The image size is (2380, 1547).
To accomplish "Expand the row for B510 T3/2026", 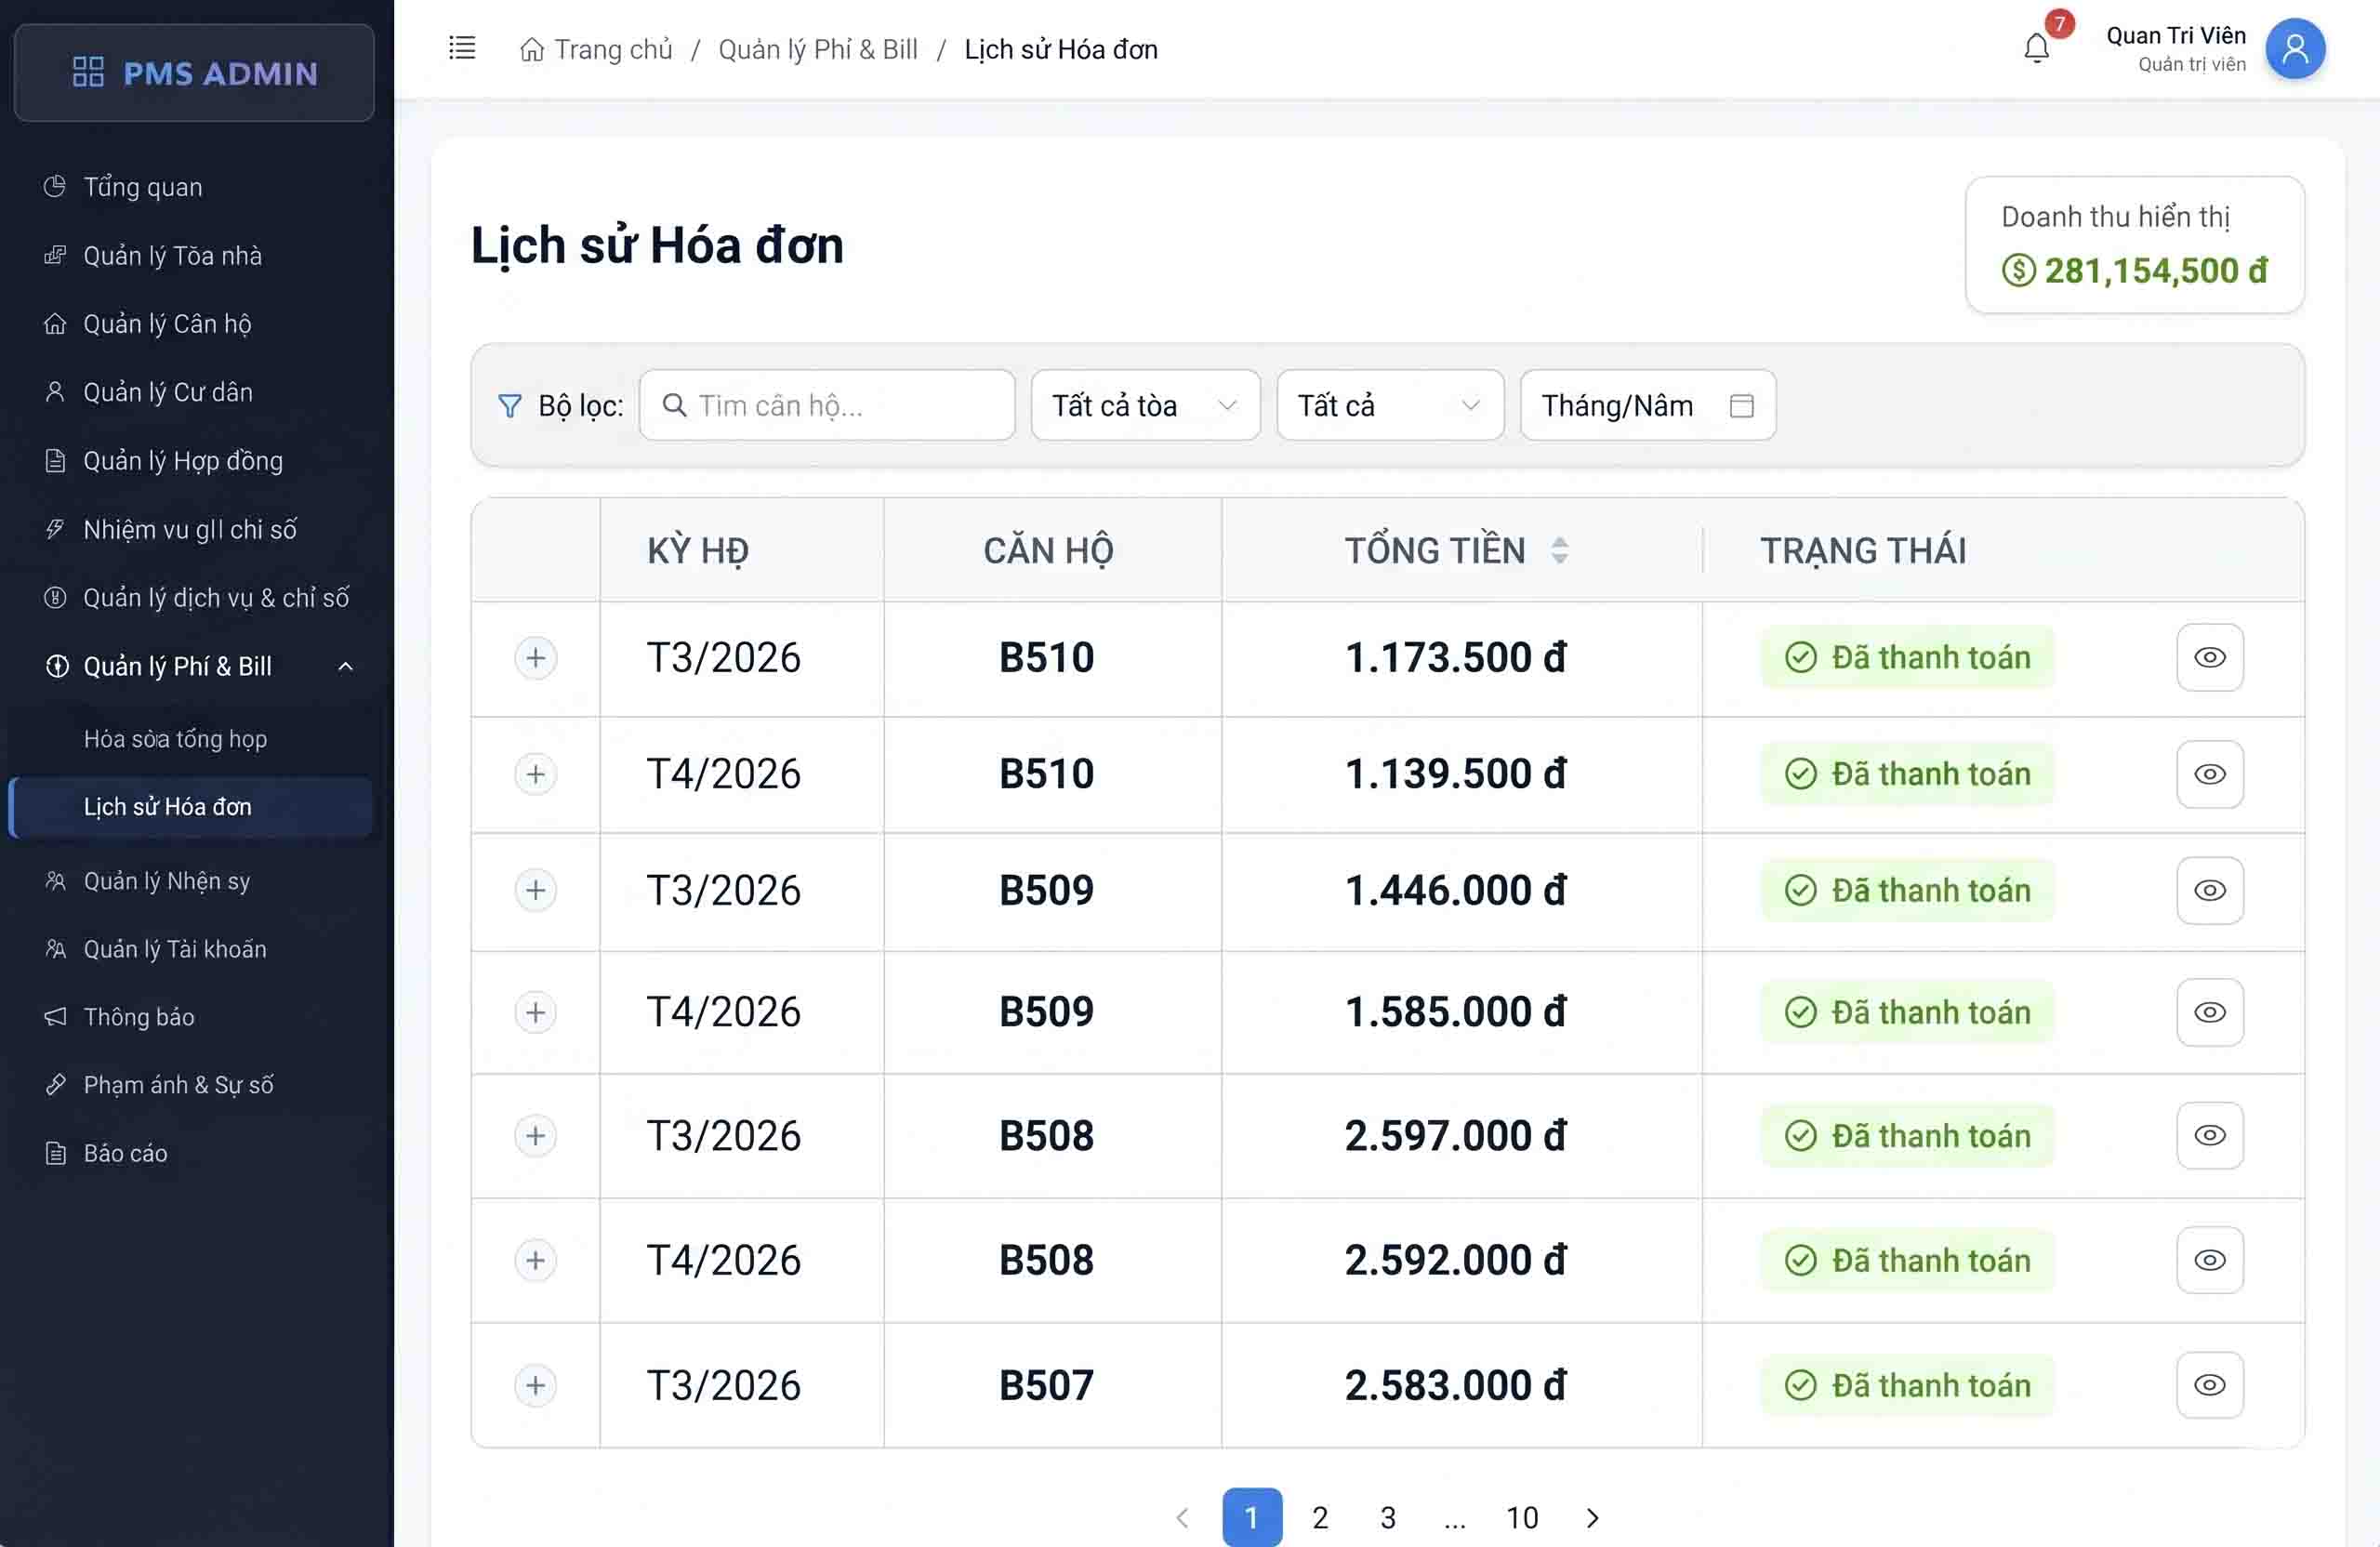I will pyautogui.click(x=535, y=657).
